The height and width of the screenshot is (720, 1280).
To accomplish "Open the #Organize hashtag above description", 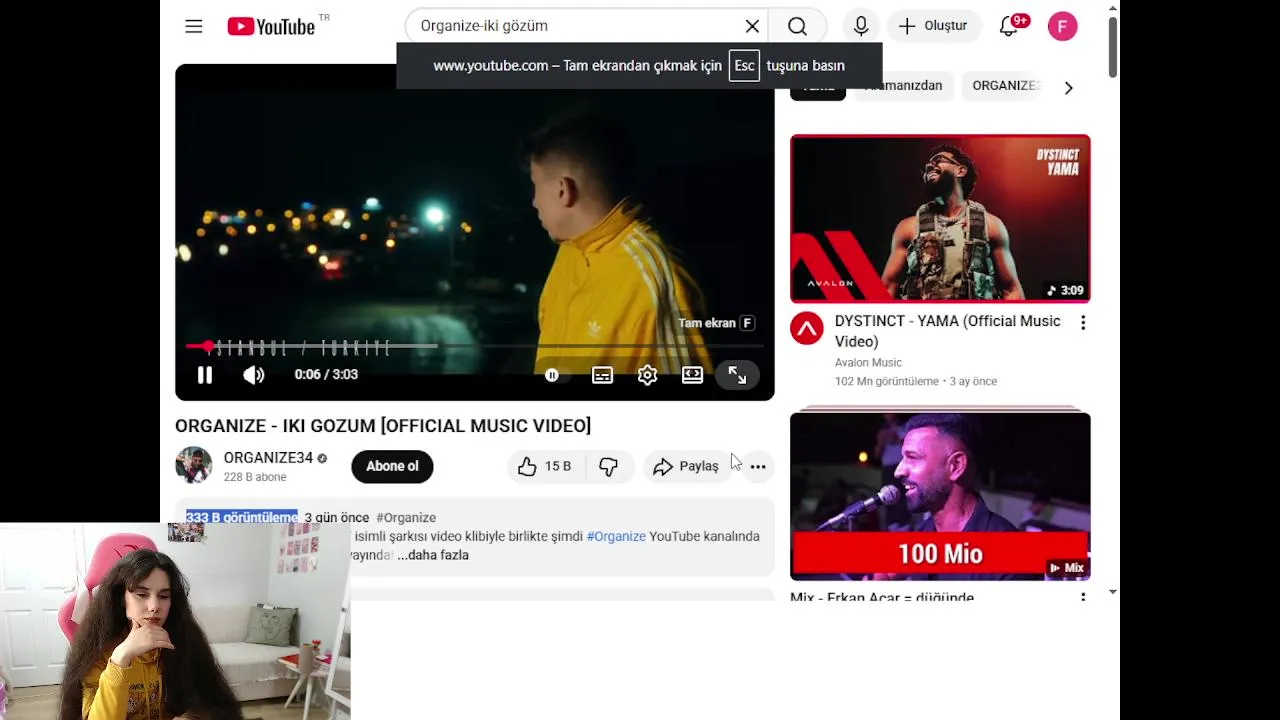I will coord(406,517).
